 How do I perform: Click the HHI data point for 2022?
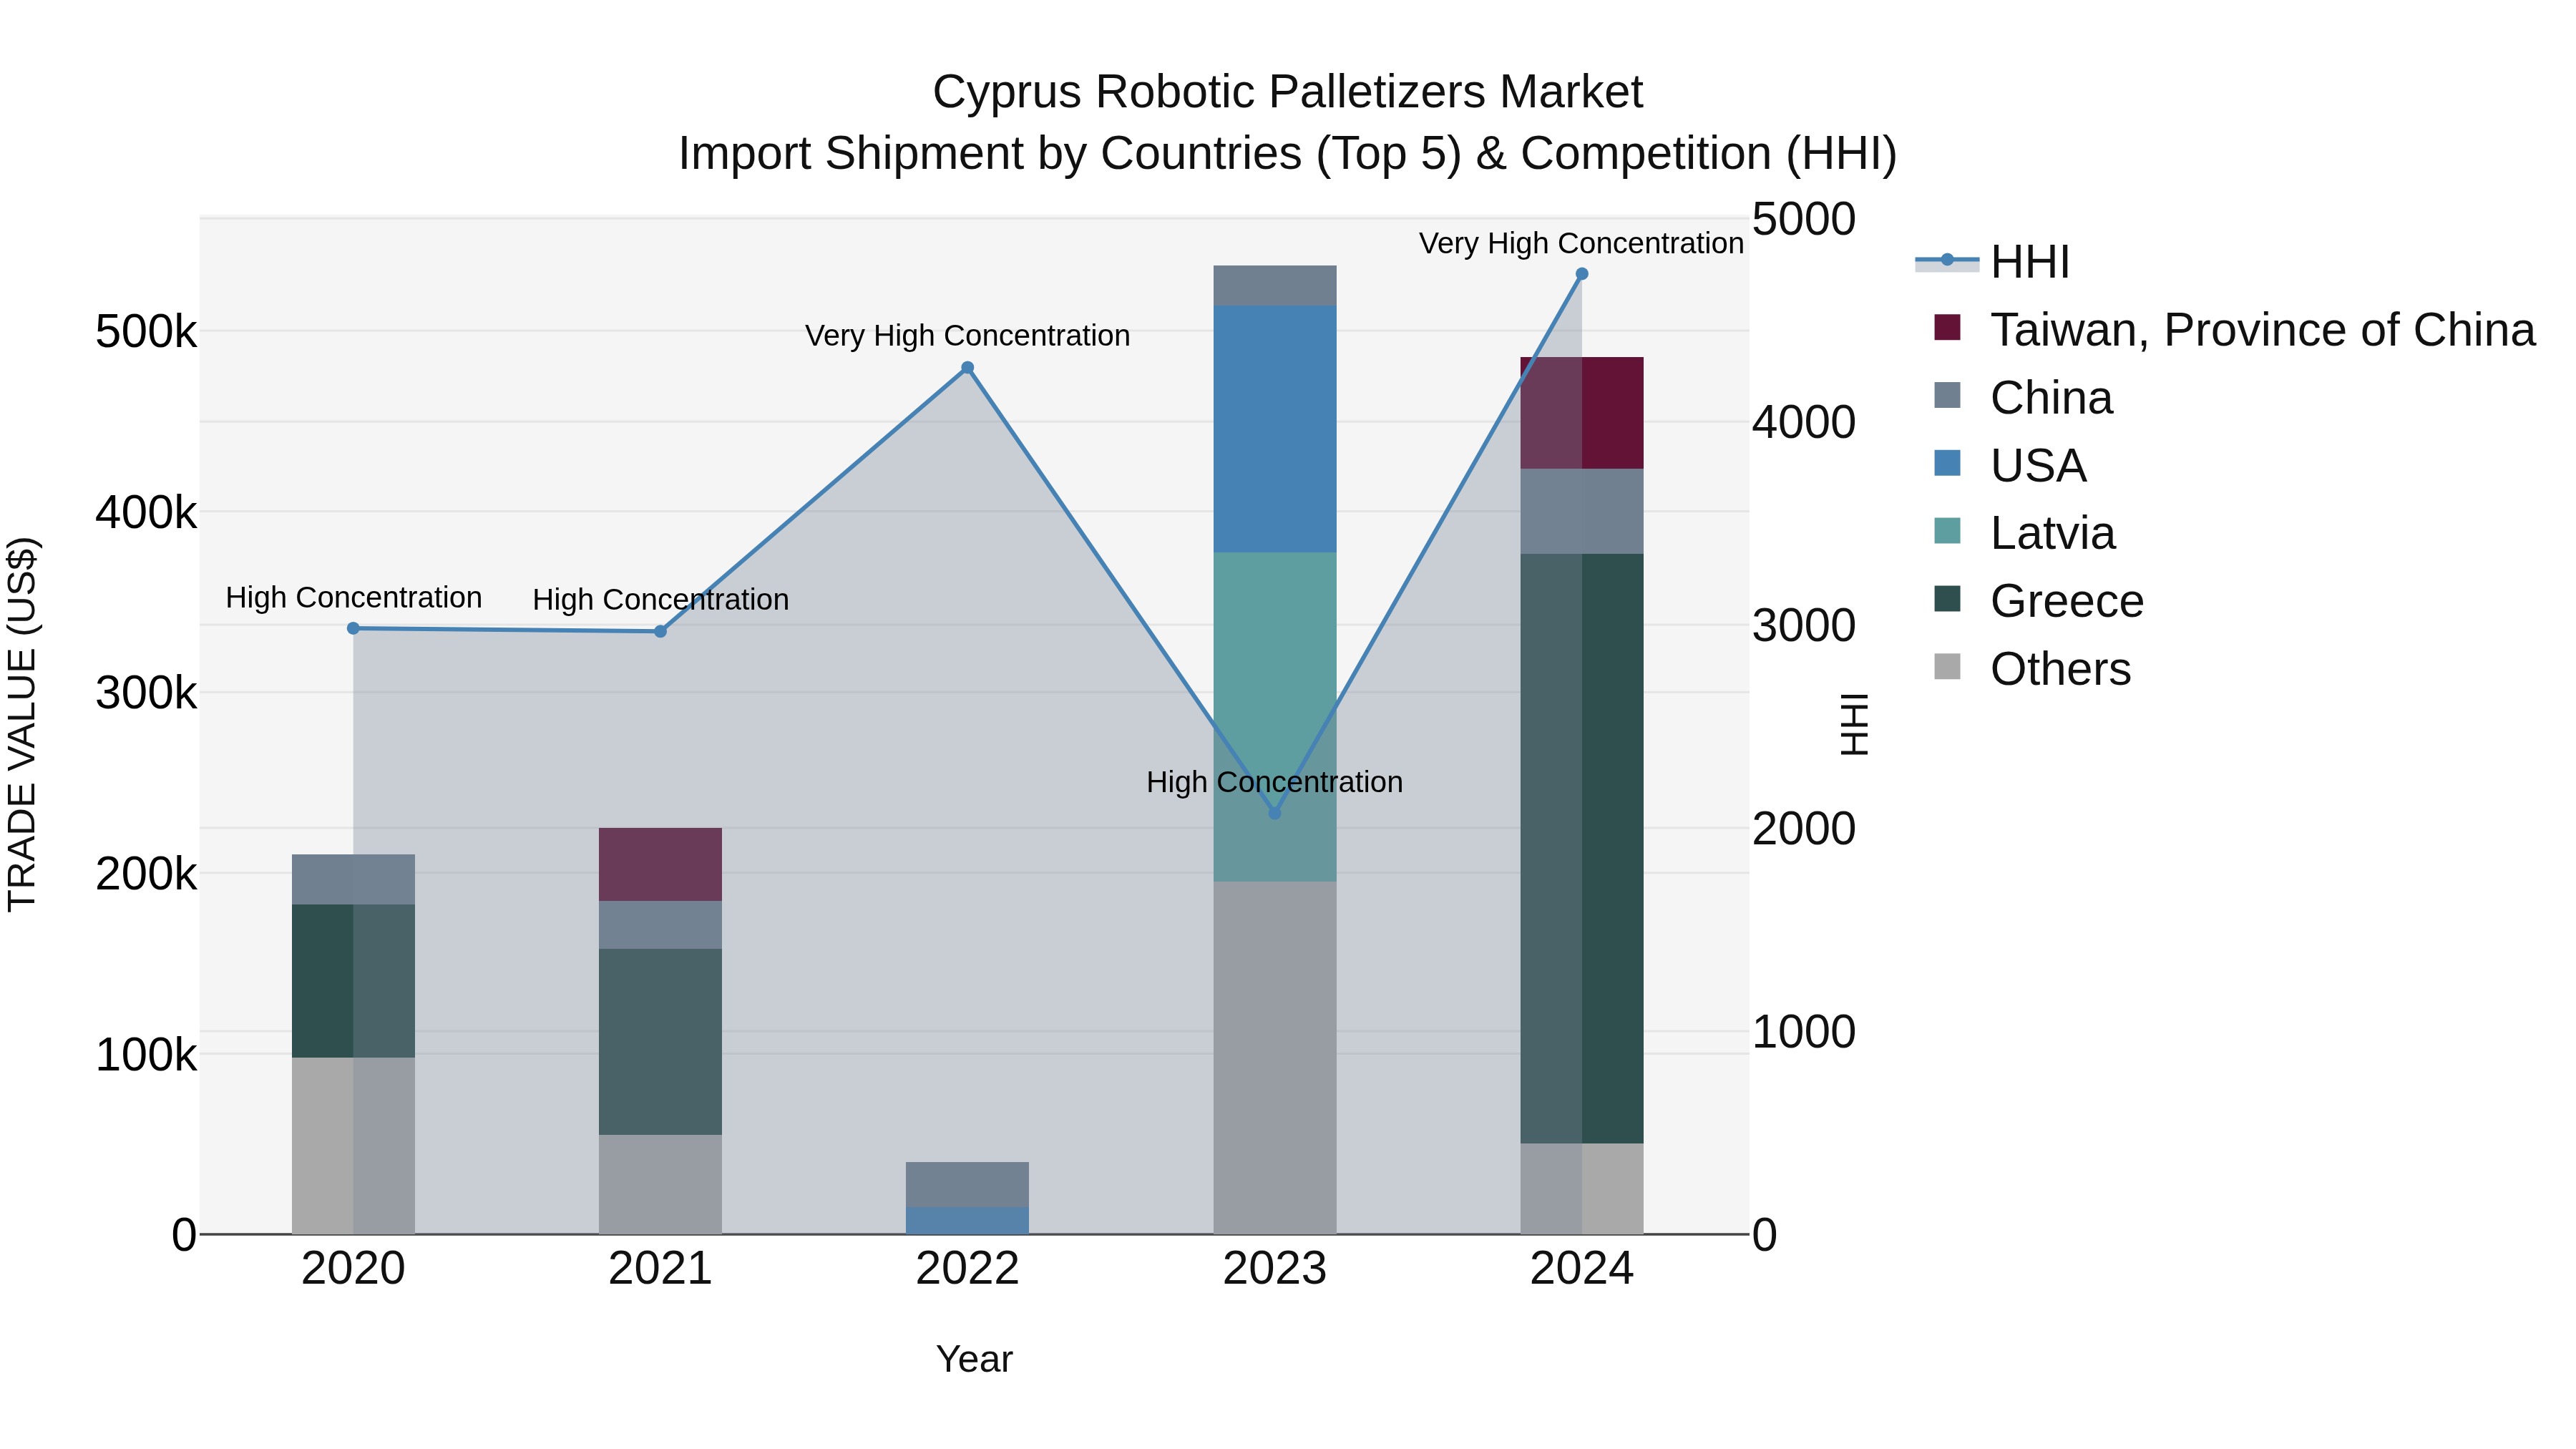[967, 368]
